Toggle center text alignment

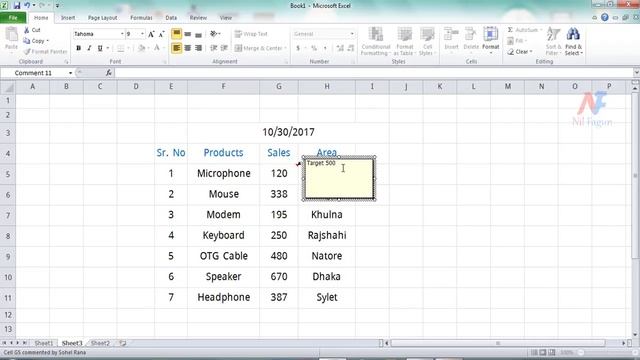(187, 48)
